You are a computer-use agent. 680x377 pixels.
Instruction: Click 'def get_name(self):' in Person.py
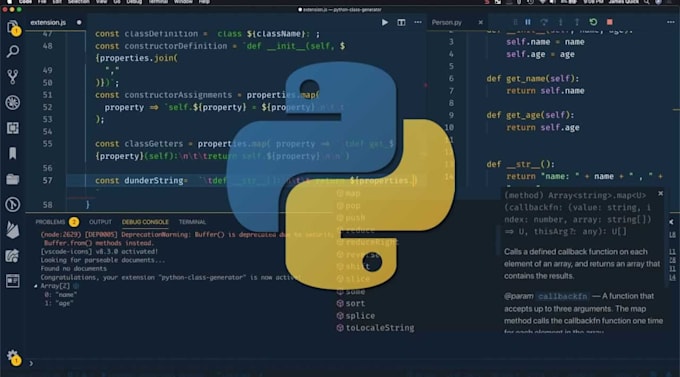tap(533, 79)
